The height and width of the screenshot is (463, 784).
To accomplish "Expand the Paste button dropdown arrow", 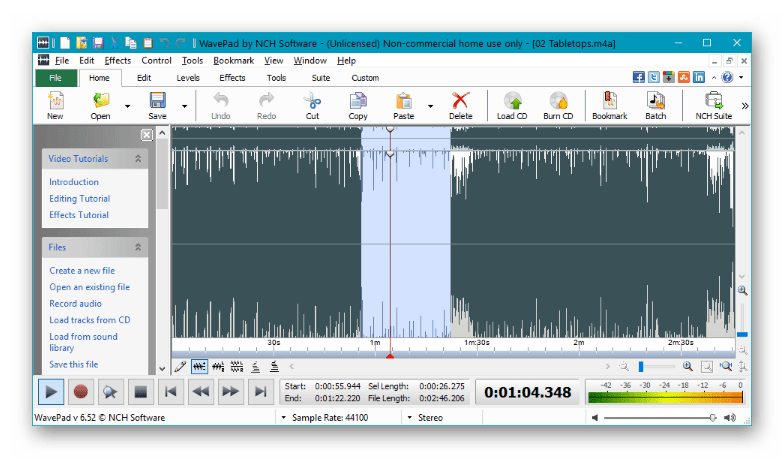I will [430, 106].
